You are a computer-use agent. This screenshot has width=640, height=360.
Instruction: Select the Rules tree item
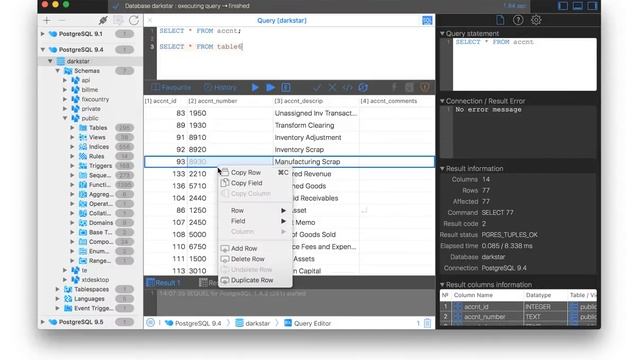coord(96,156)
